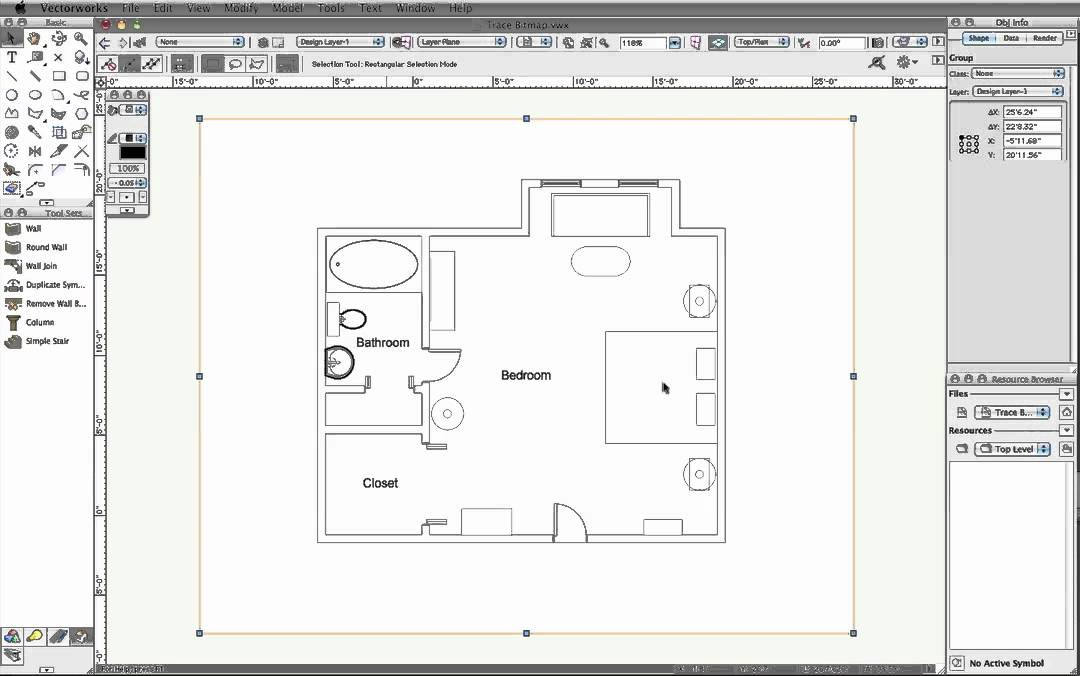Select the Freehand tool
Screen dimensions: 1080x676
[81, 94]
